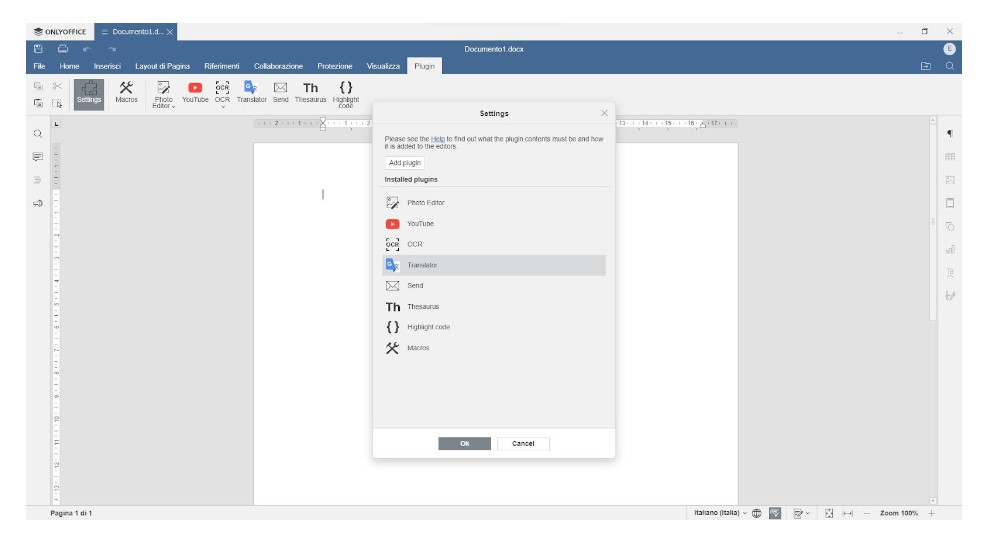
Task: Click the Add plugin button
Action: (405, 163)
